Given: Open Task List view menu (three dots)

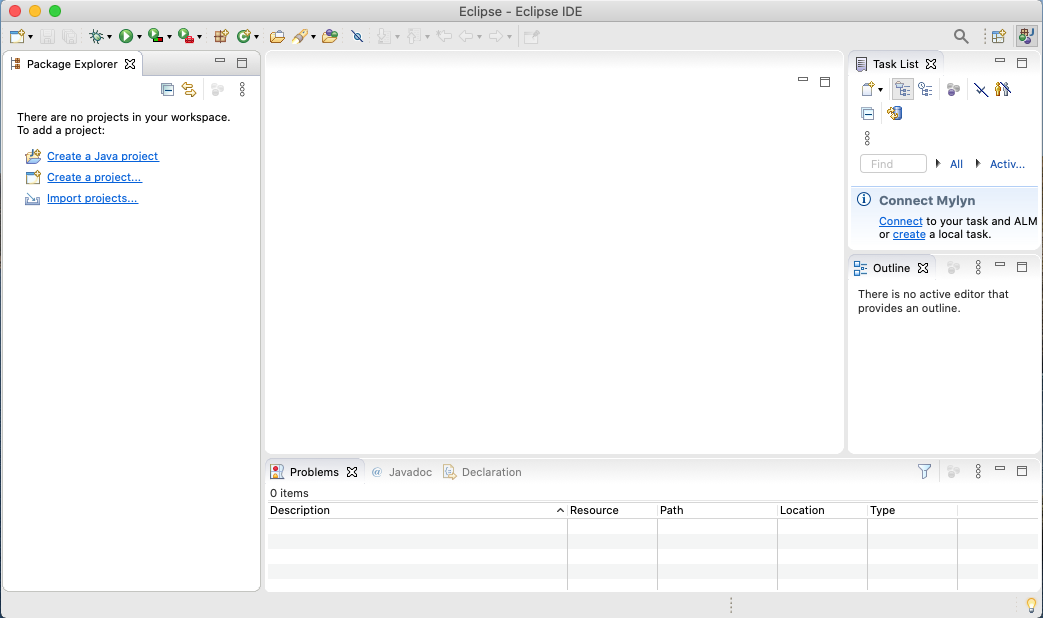Looking at the screenshot, I should [x=867, y=138].
